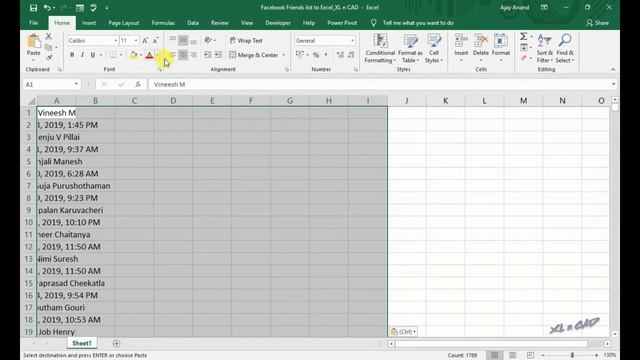
Task: Toggle Wrap Text
Action: 246,40
